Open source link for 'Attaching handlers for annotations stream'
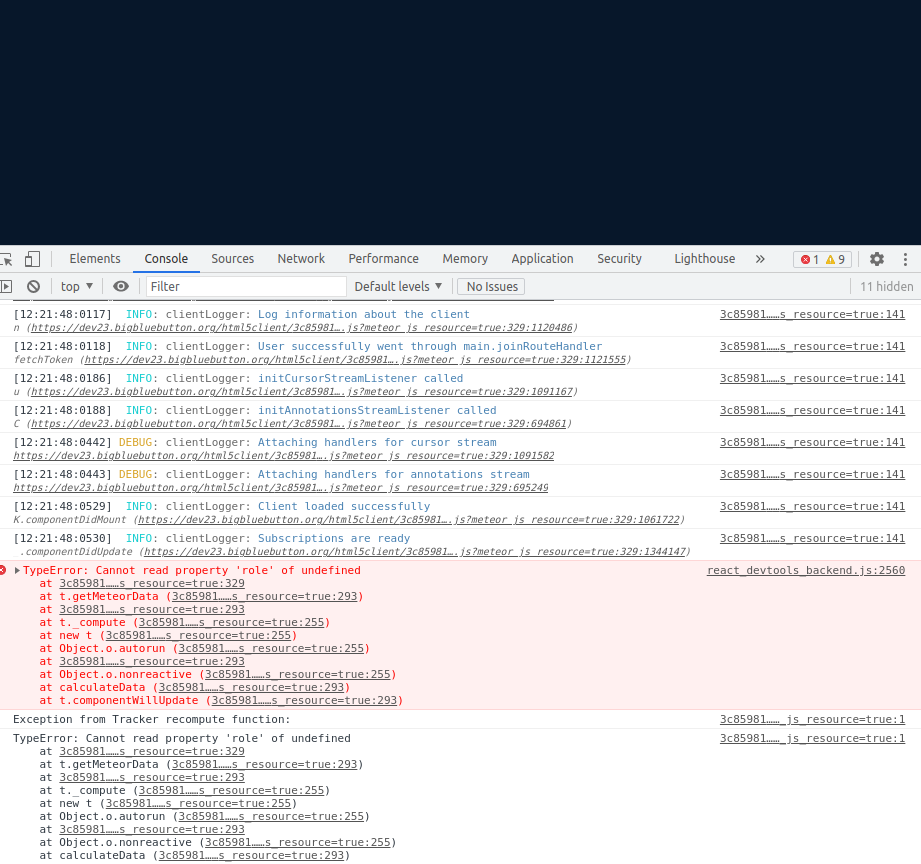921x864 pixels. click(x=812, y=475)
